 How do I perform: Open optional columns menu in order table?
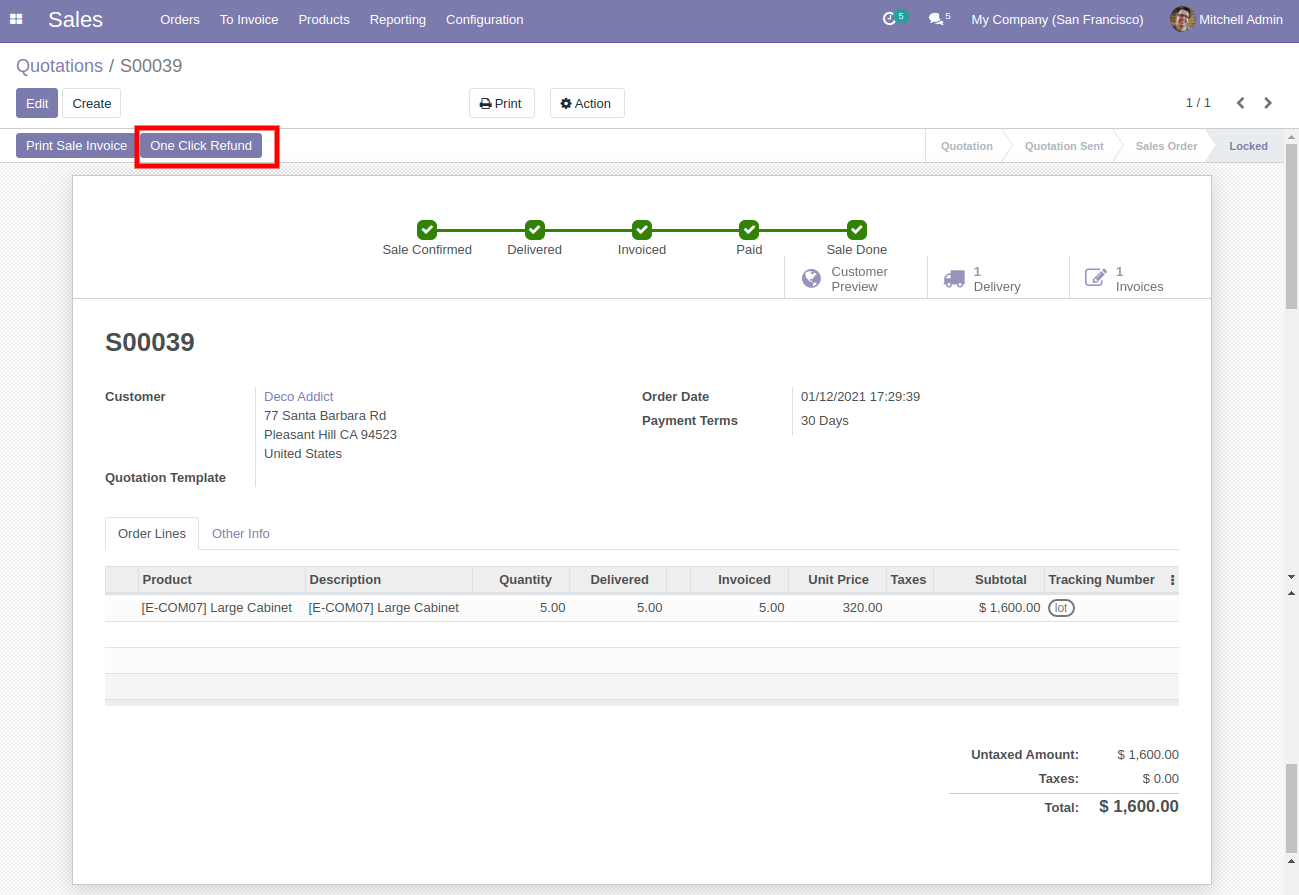pos(1172,580)
